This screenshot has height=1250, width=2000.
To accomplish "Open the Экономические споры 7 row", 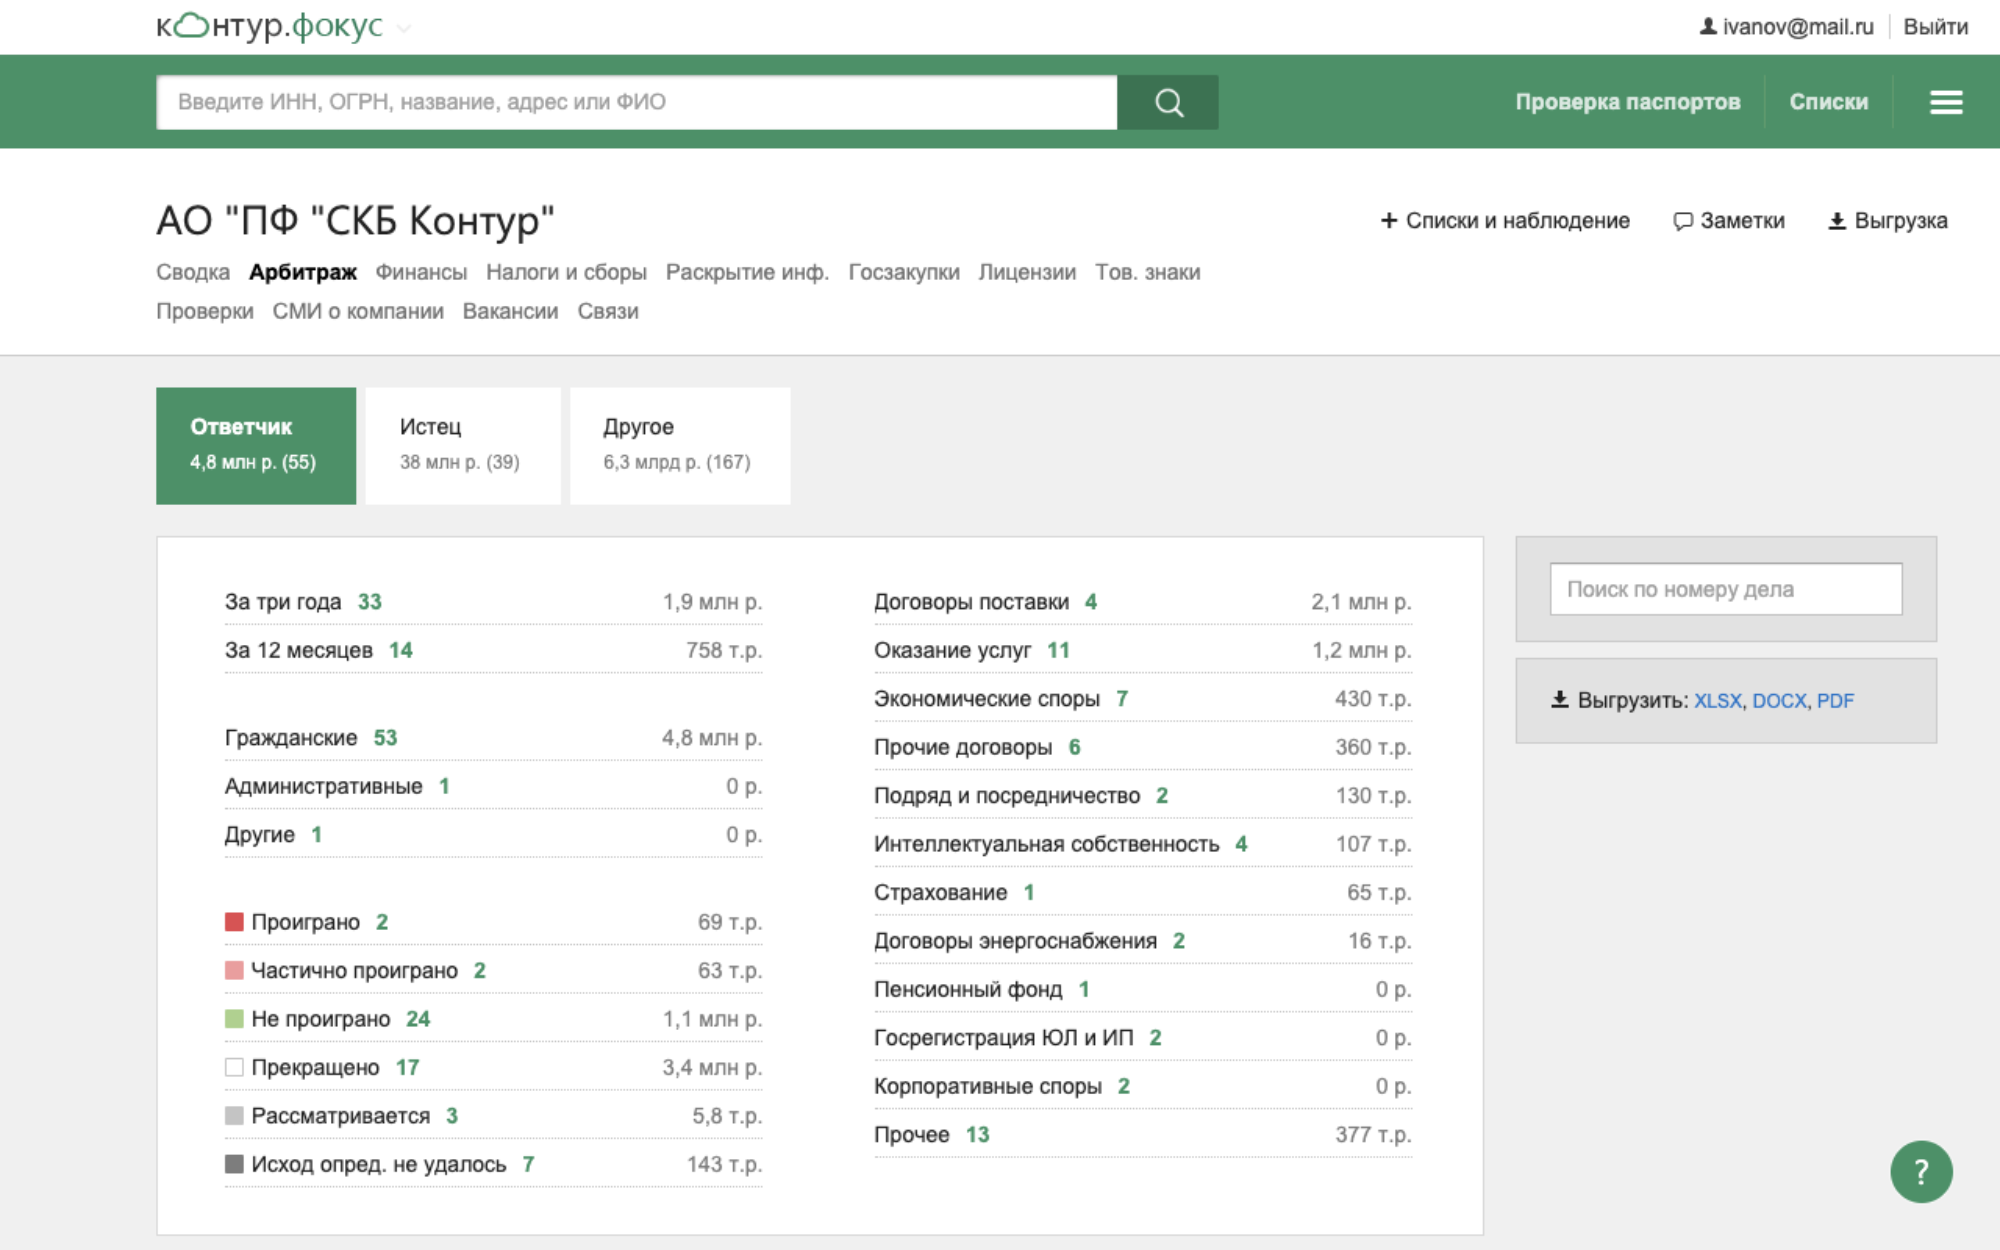I will 1143,699.
